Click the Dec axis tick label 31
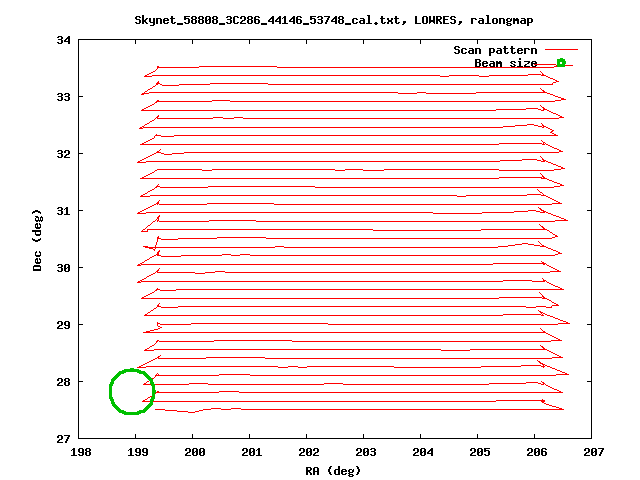 point(64,211)
